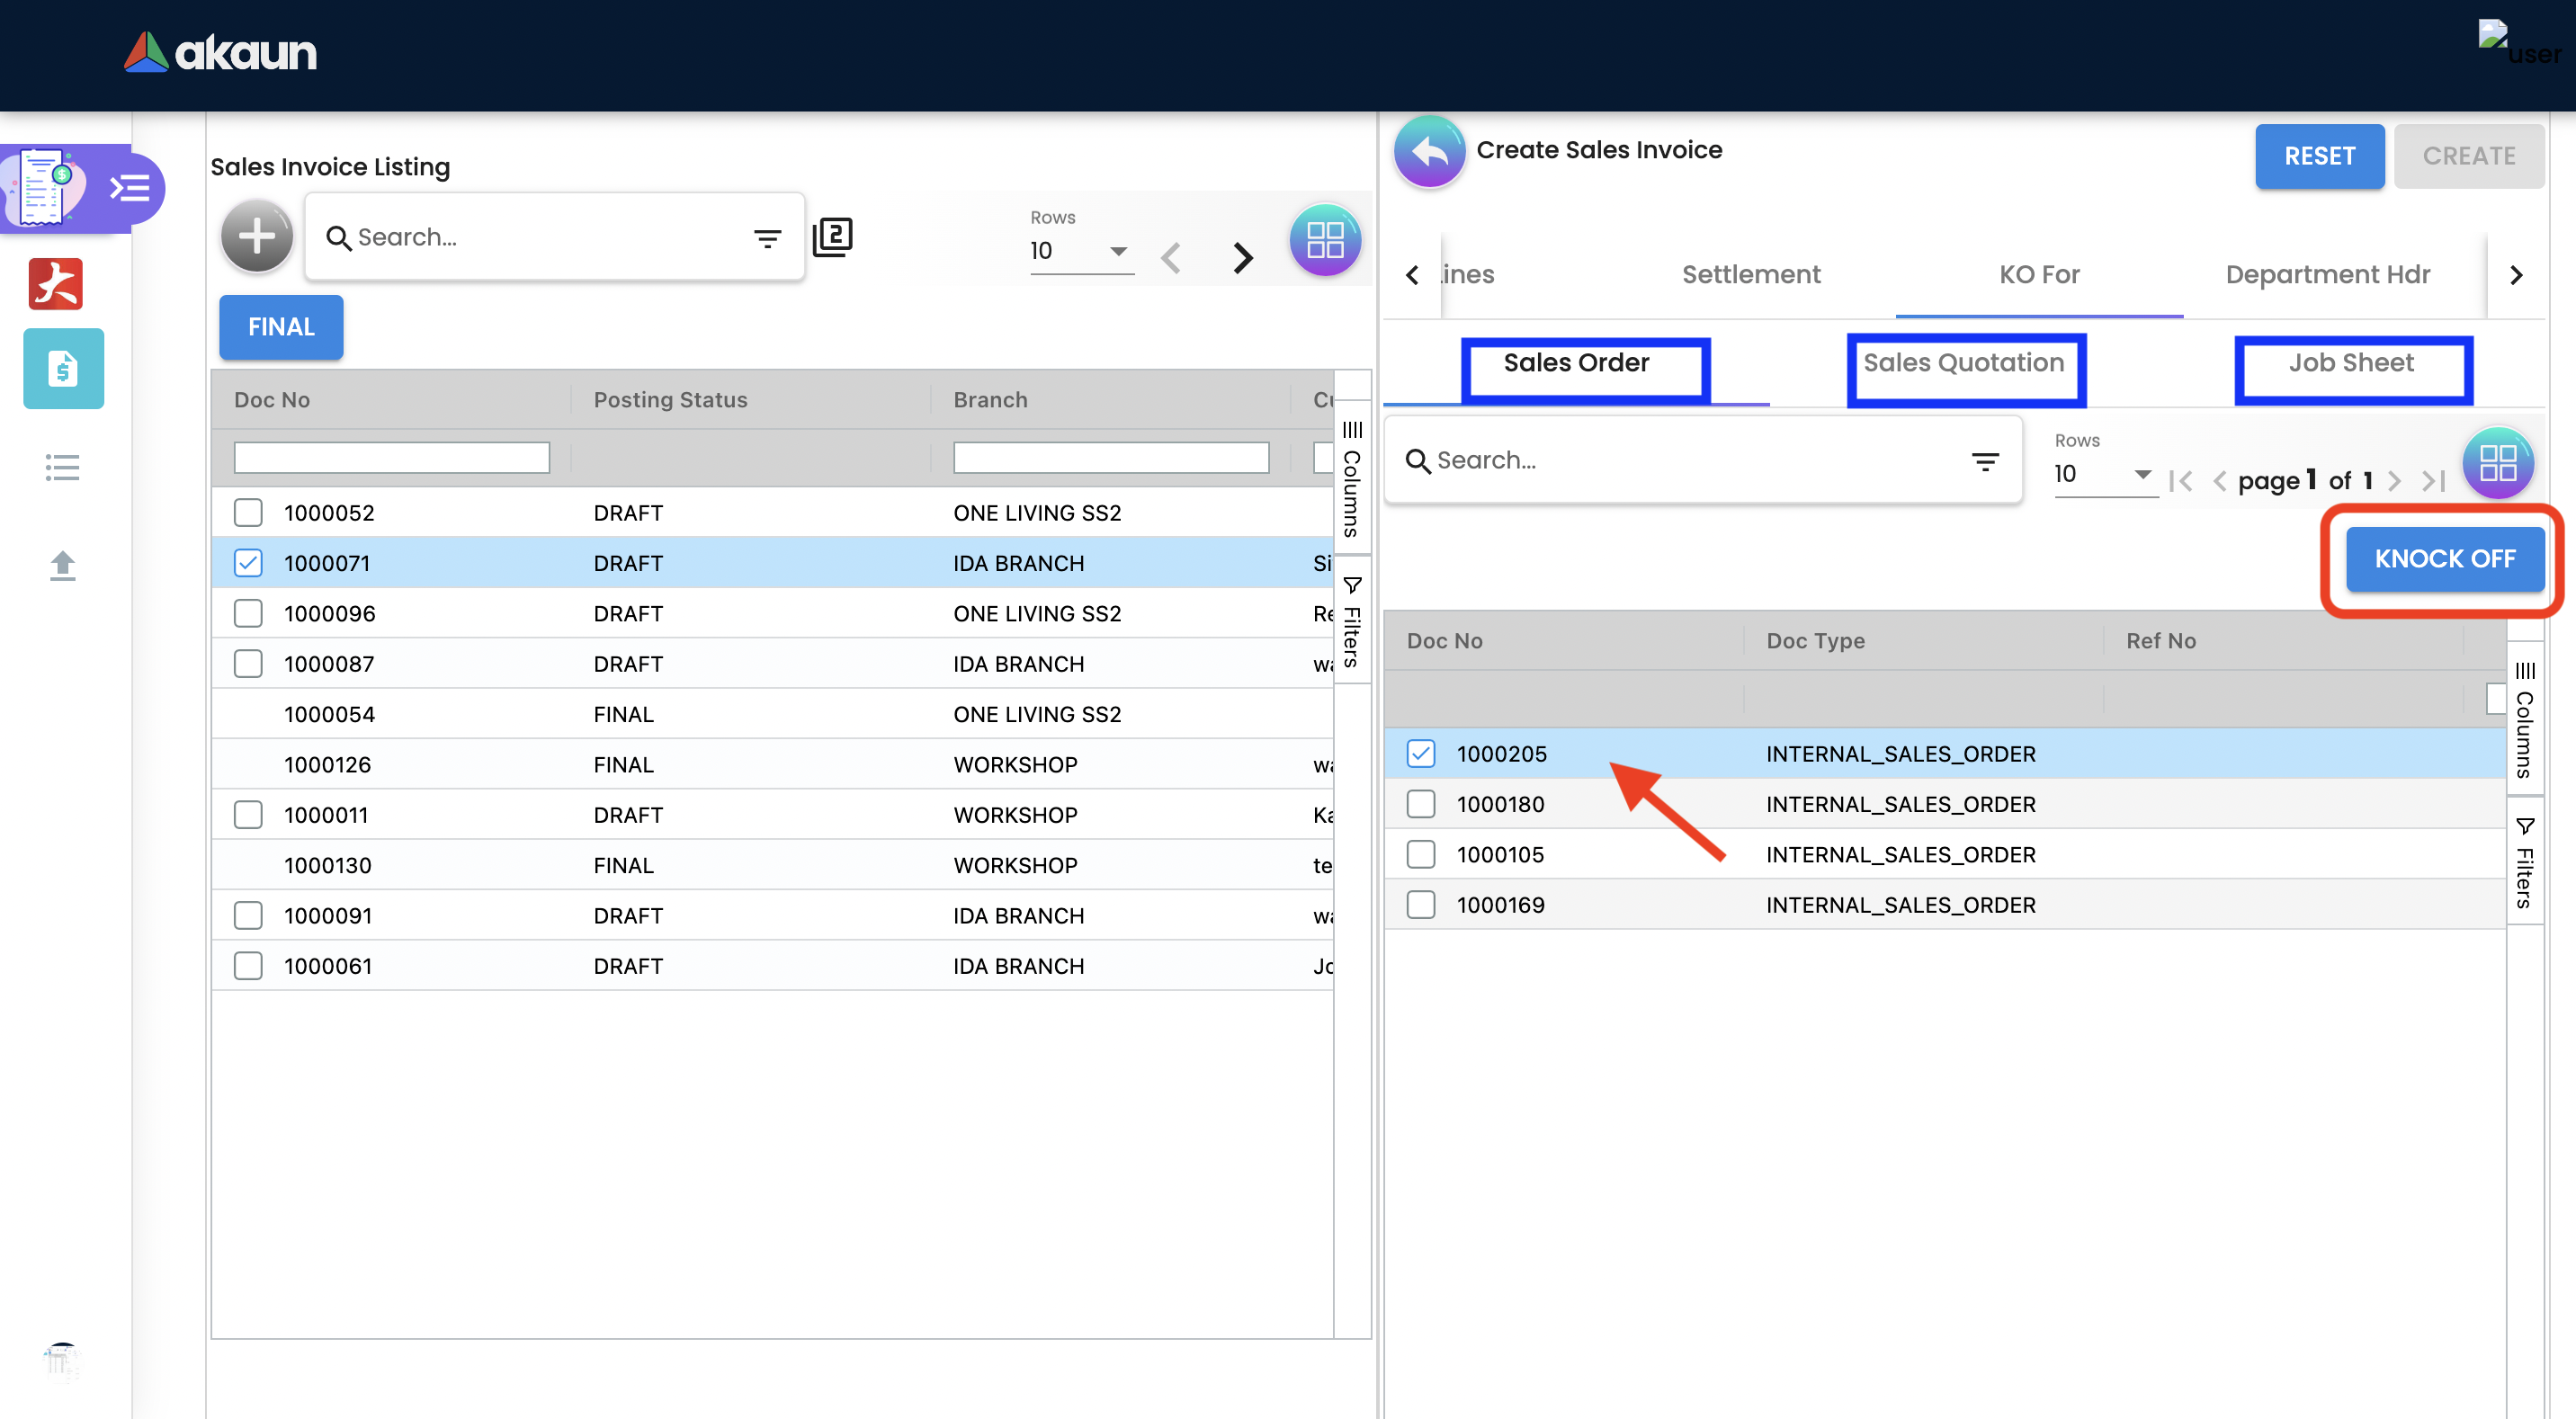Open filter options in Sales Invoice search bar
The width and height of the screenshot is (2576, 1419).
(767, 238)
